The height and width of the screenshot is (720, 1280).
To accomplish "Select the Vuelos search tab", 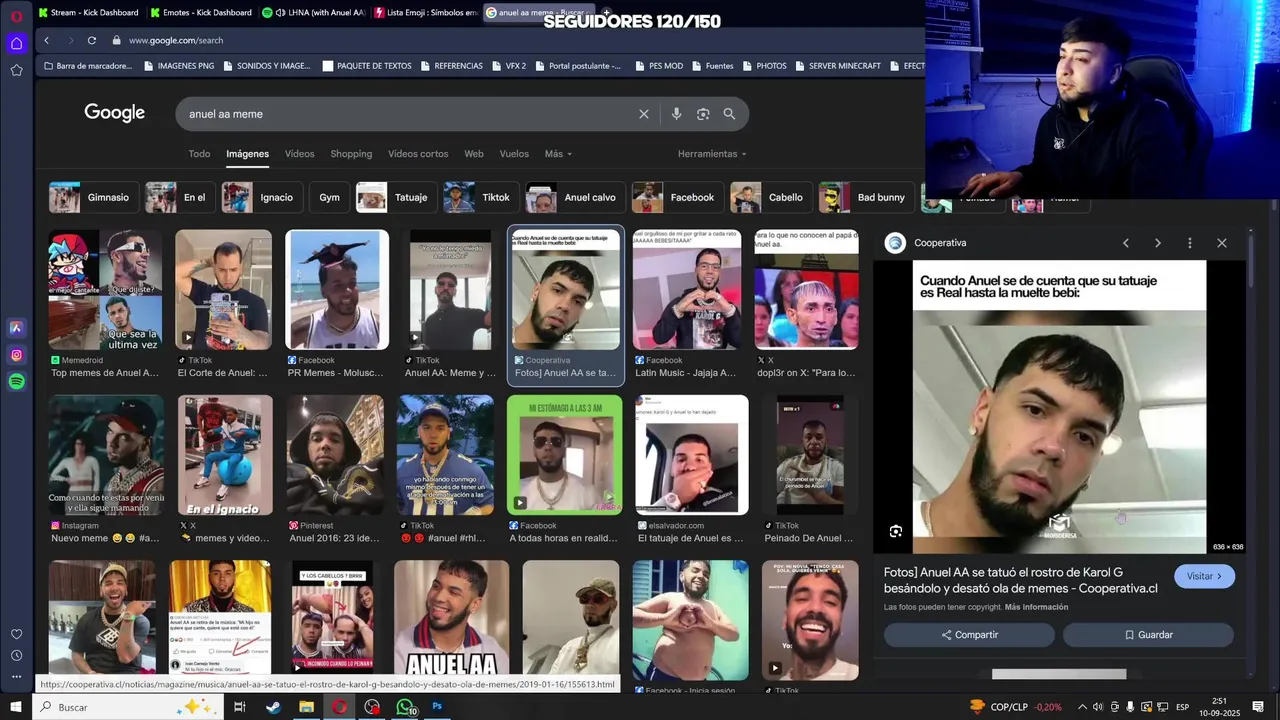I will [514, 154].
